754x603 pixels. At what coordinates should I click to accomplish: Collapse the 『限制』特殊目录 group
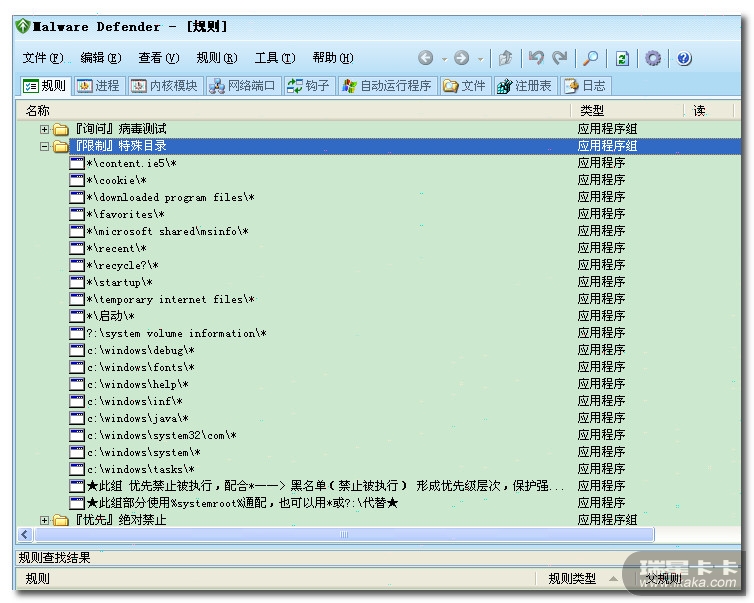(44, 146)
